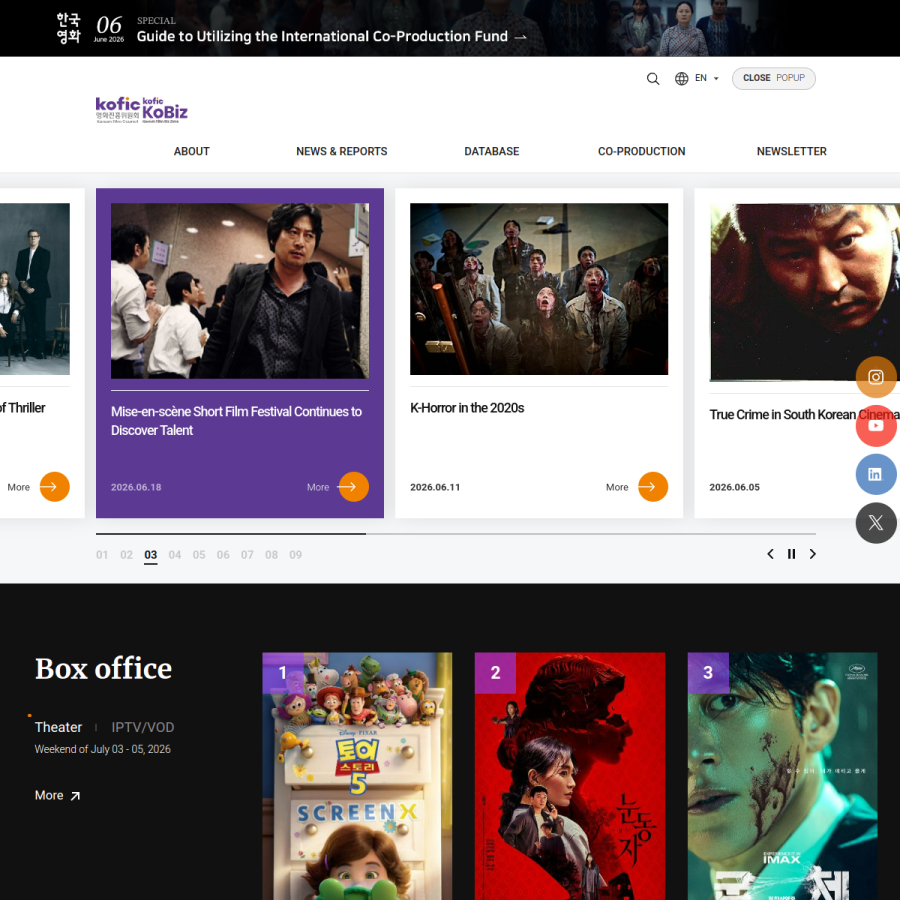Open Box office More link
The width and height of the screenshot is (900, 900).
click(57, 796)
